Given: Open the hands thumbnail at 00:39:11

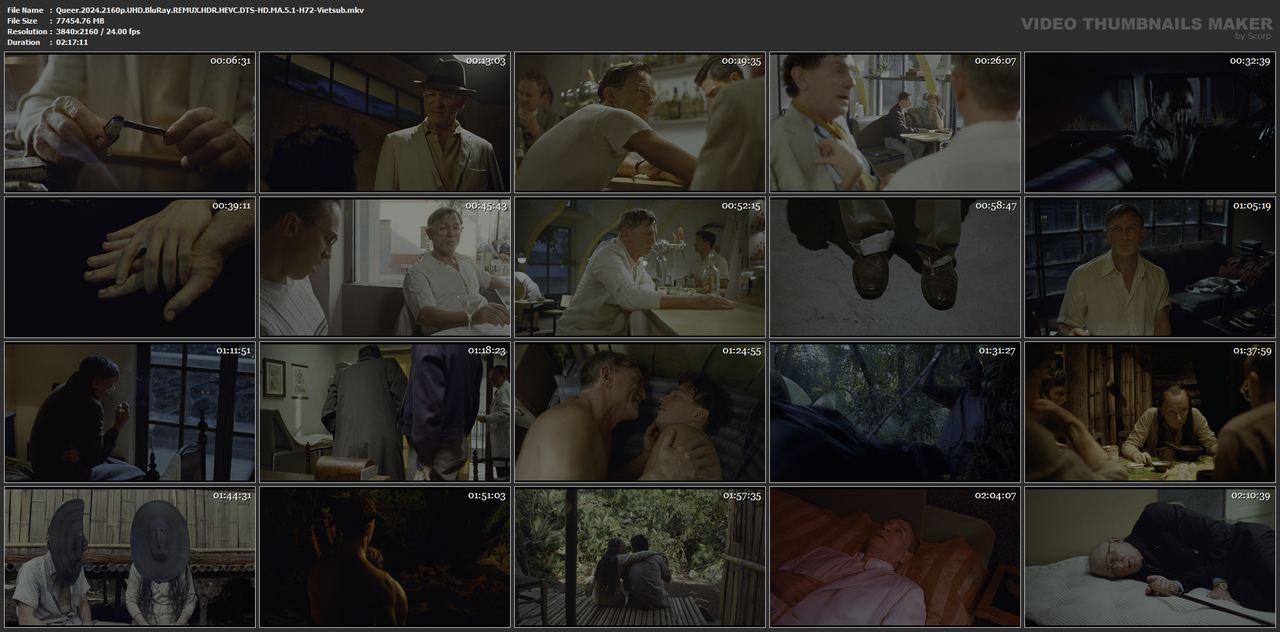Looking at the screenshot, I should (x=130, y=267).
